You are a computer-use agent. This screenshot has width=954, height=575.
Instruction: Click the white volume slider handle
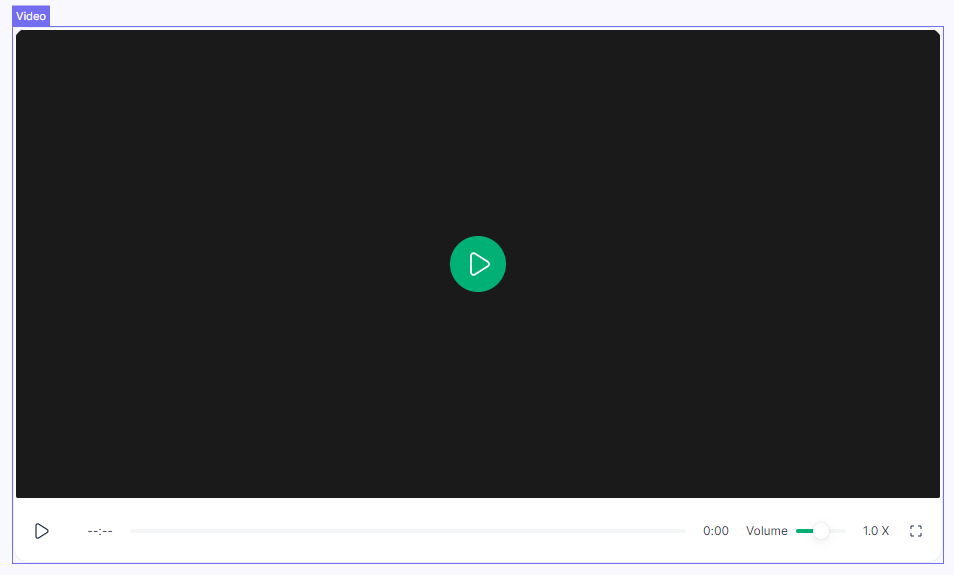point(821,531)
